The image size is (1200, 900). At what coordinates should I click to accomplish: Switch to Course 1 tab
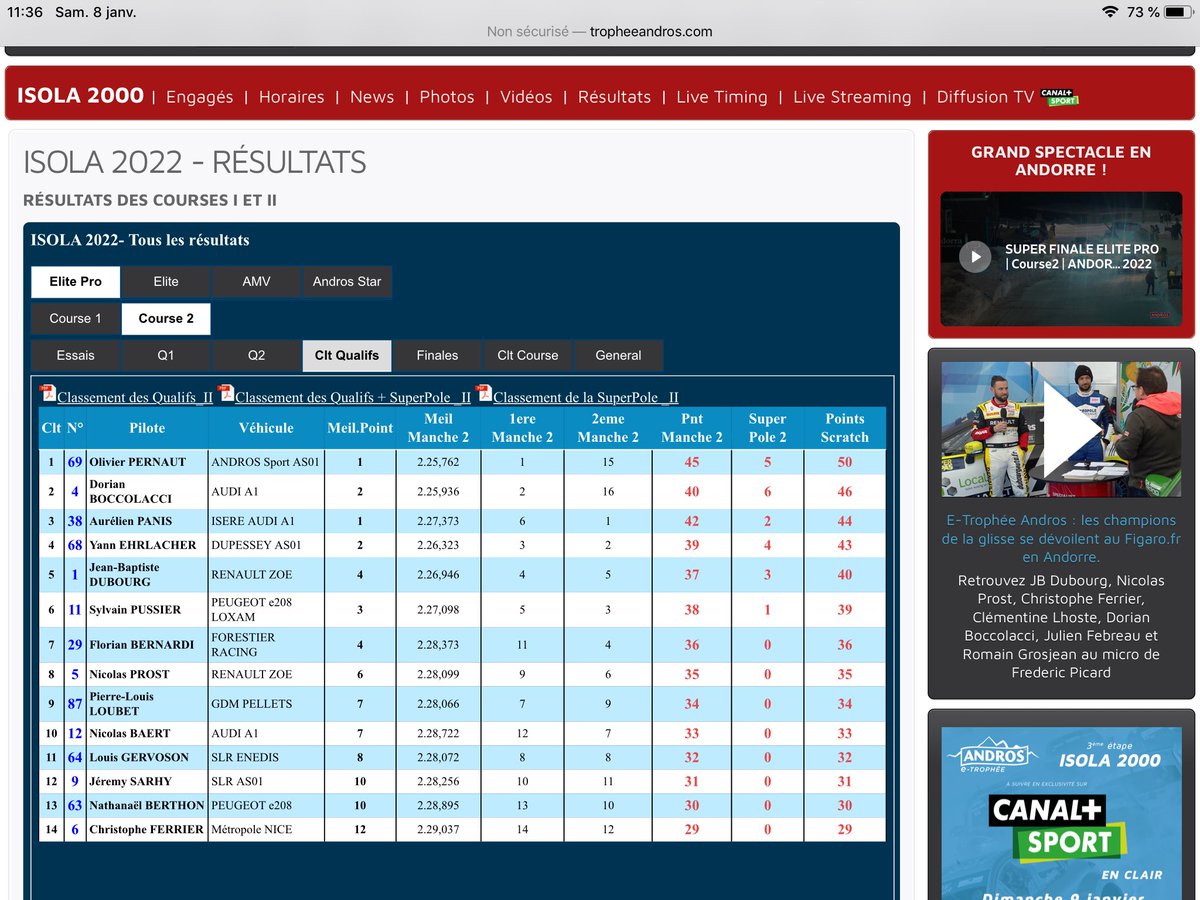coord(75,318)
